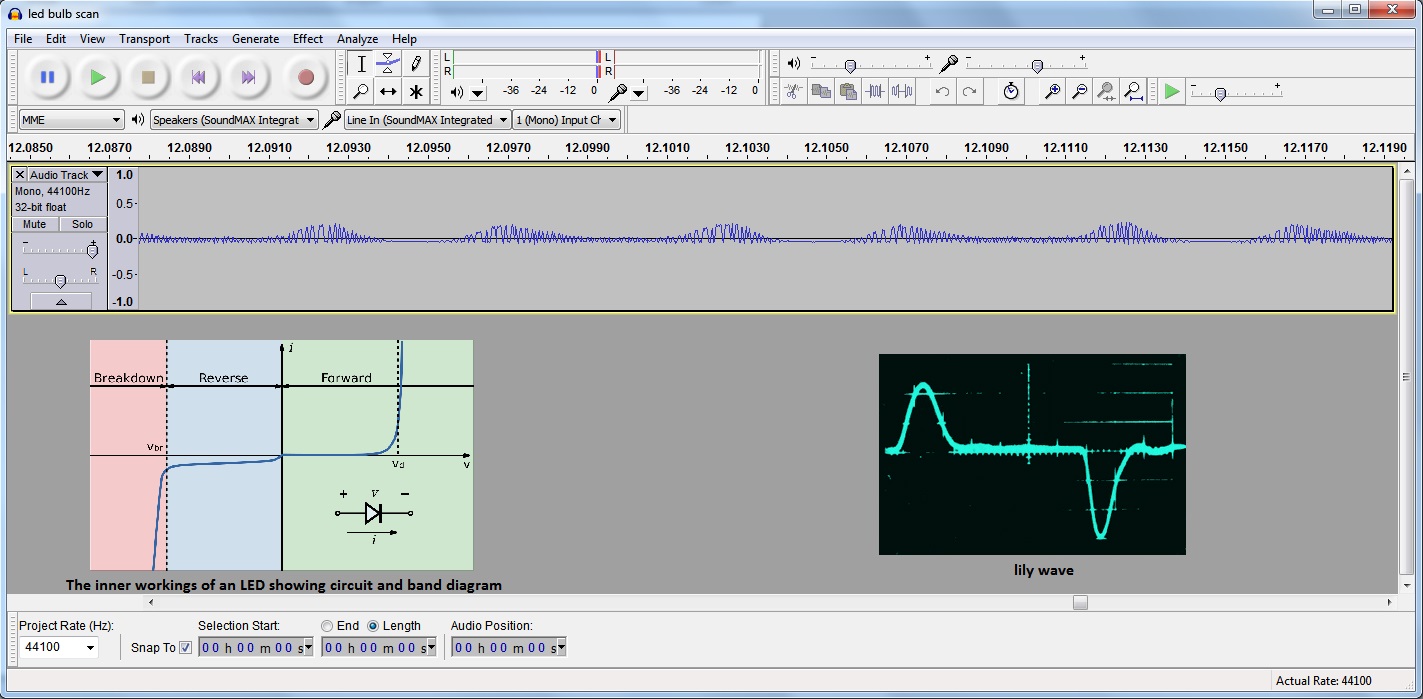Click the Zoom In magnifier icon
1423x699 pixels.
click(x=1053, y=91)
